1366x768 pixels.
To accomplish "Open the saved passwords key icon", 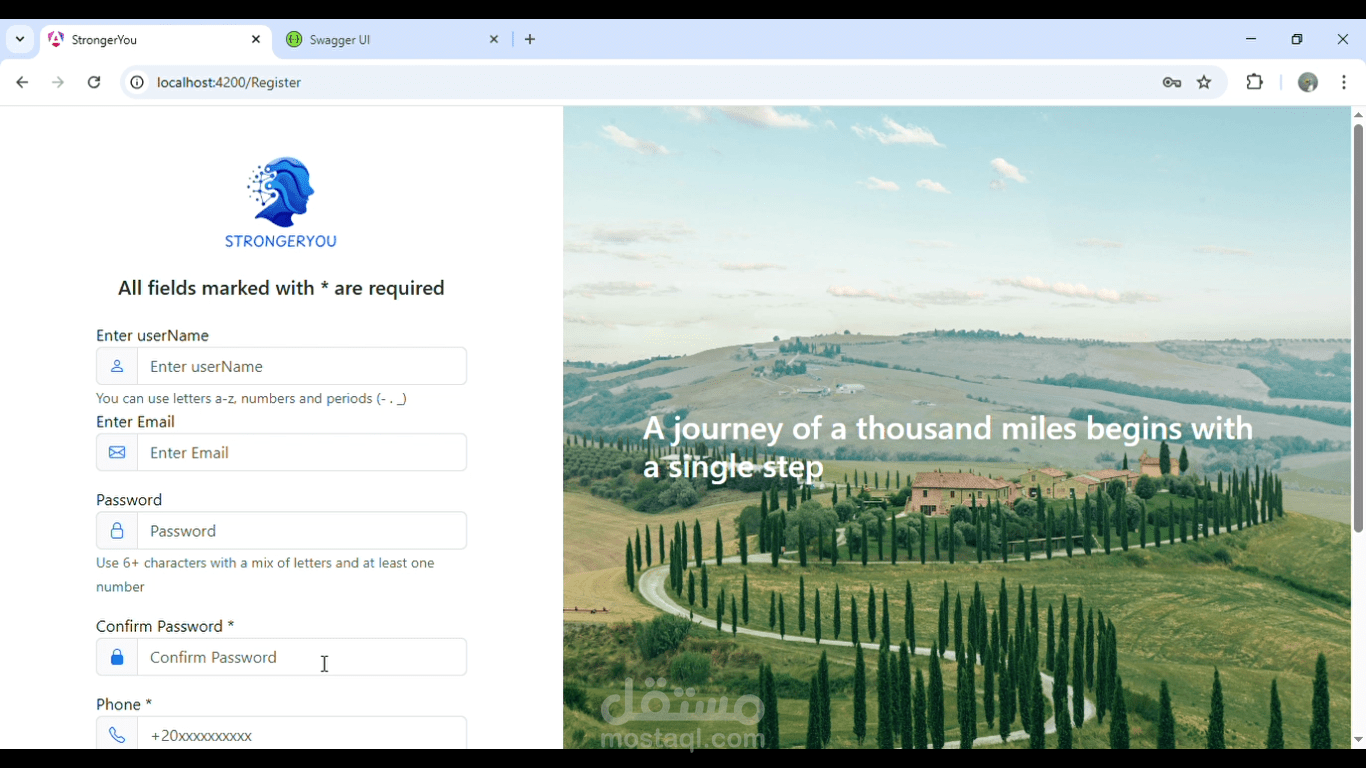I will click(1172, 82).
